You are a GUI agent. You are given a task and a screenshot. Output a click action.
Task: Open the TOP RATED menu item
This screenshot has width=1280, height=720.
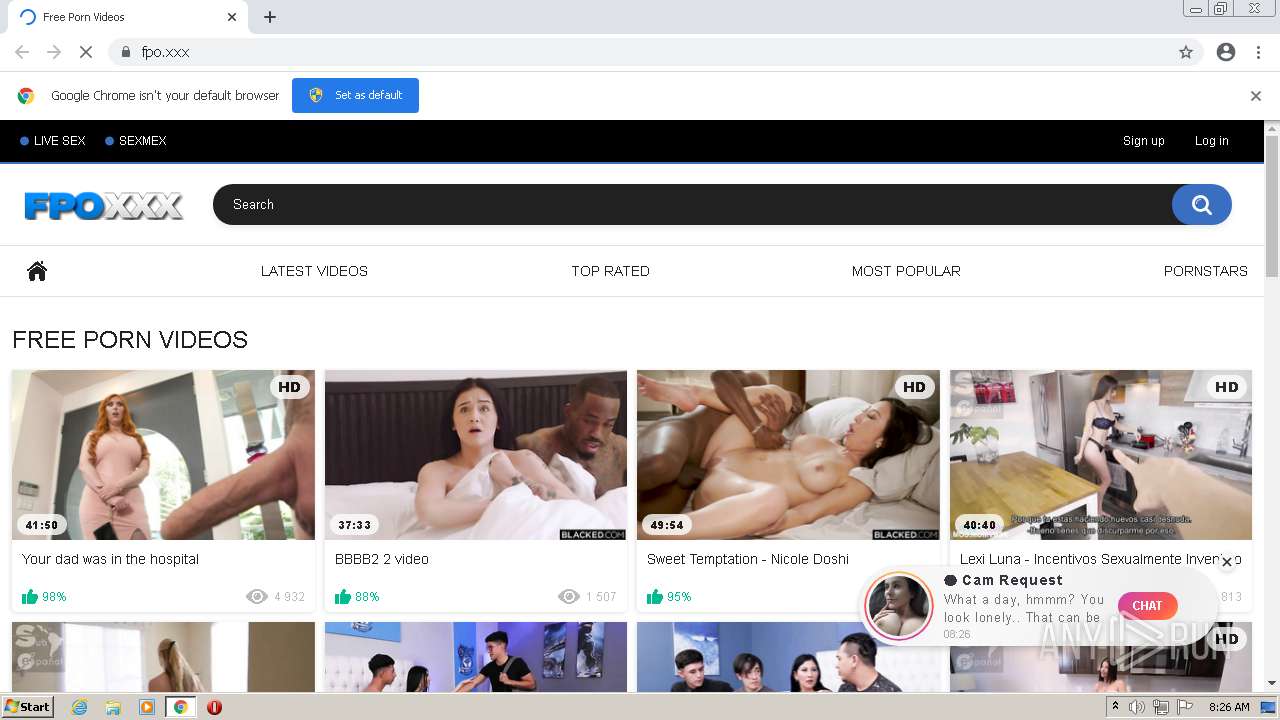click(x=610, y=271)
